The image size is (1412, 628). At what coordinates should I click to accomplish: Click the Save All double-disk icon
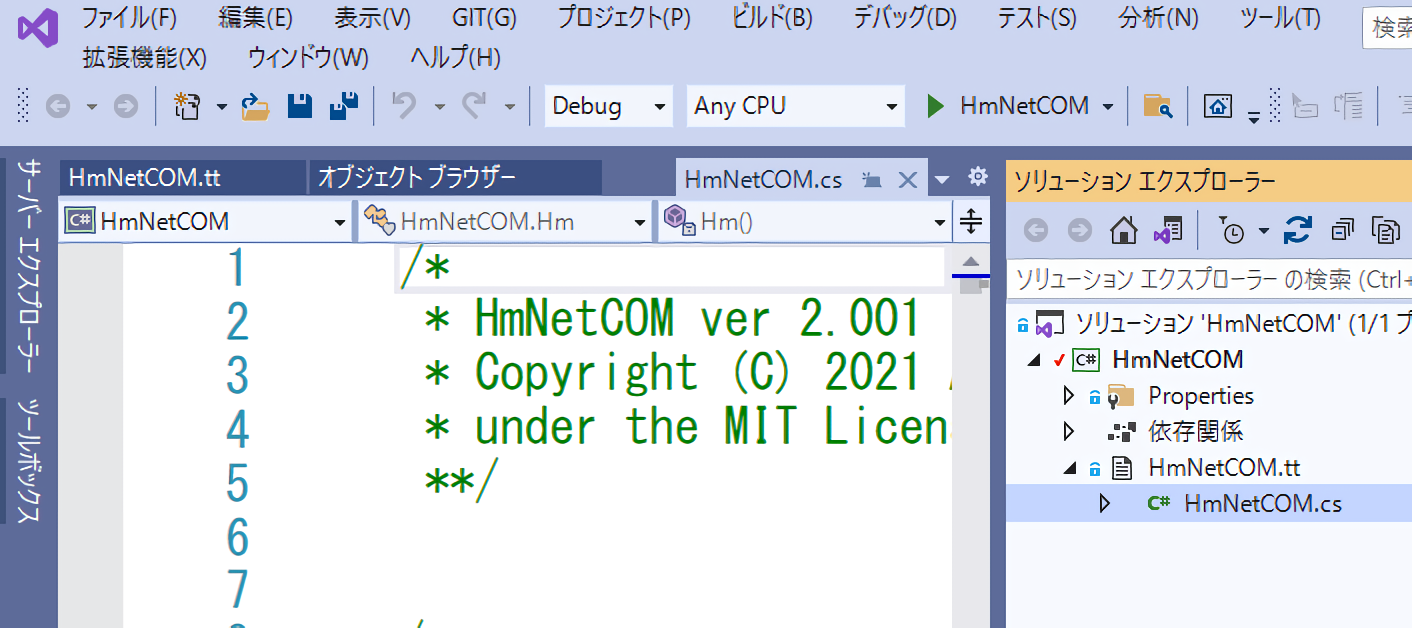click(x=344, y=106)
